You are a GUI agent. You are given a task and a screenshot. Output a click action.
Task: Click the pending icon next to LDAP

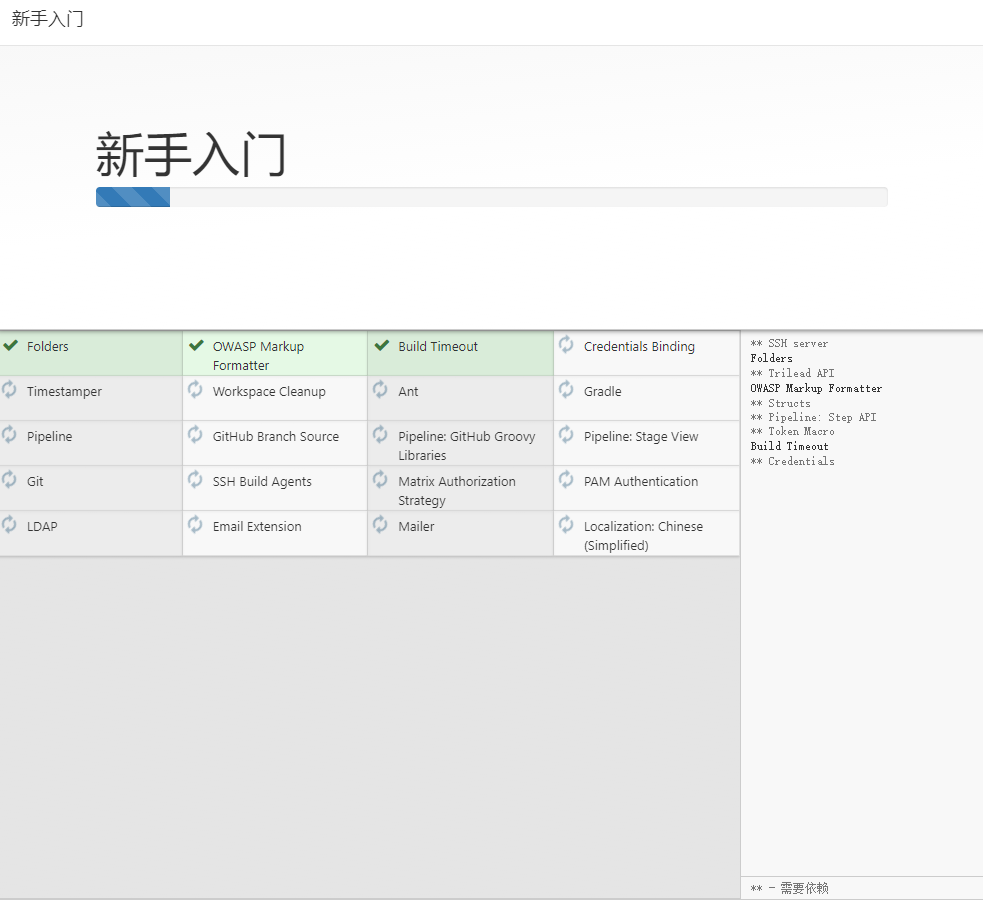[x=9, y=525]
